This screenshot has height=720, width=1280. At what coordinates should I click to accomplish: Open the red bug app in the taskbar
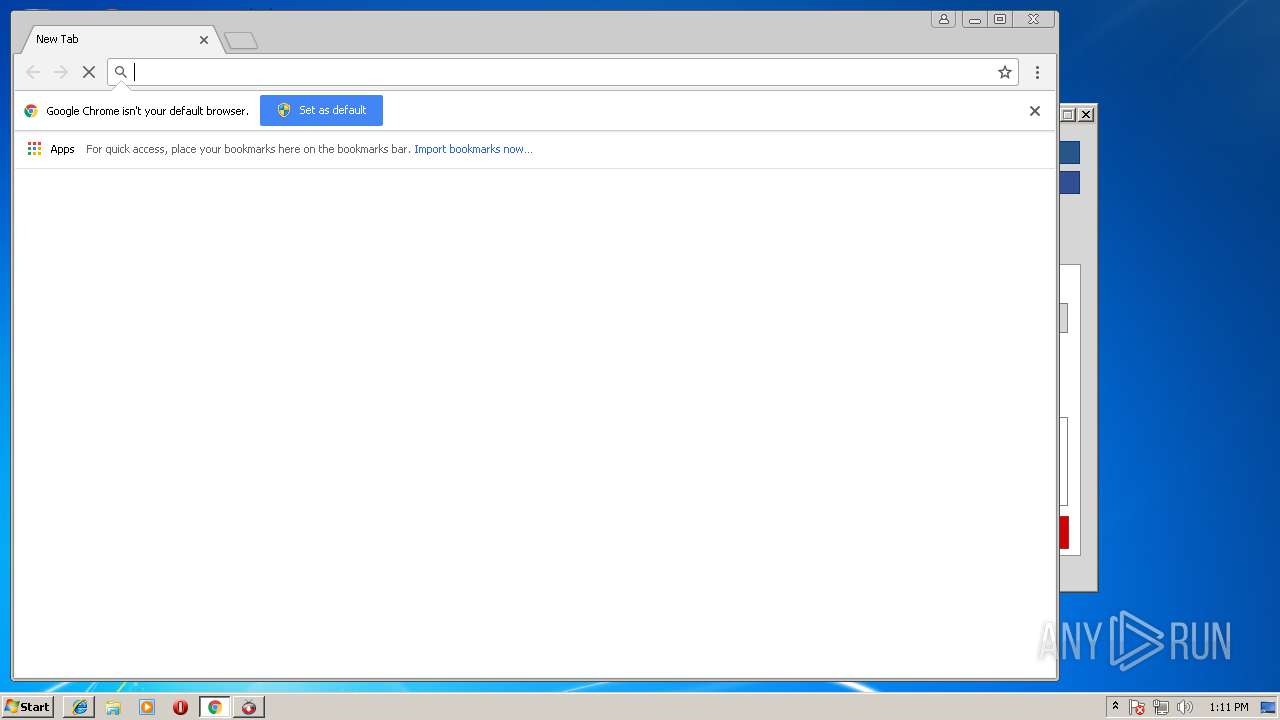[x=249, y=707]
